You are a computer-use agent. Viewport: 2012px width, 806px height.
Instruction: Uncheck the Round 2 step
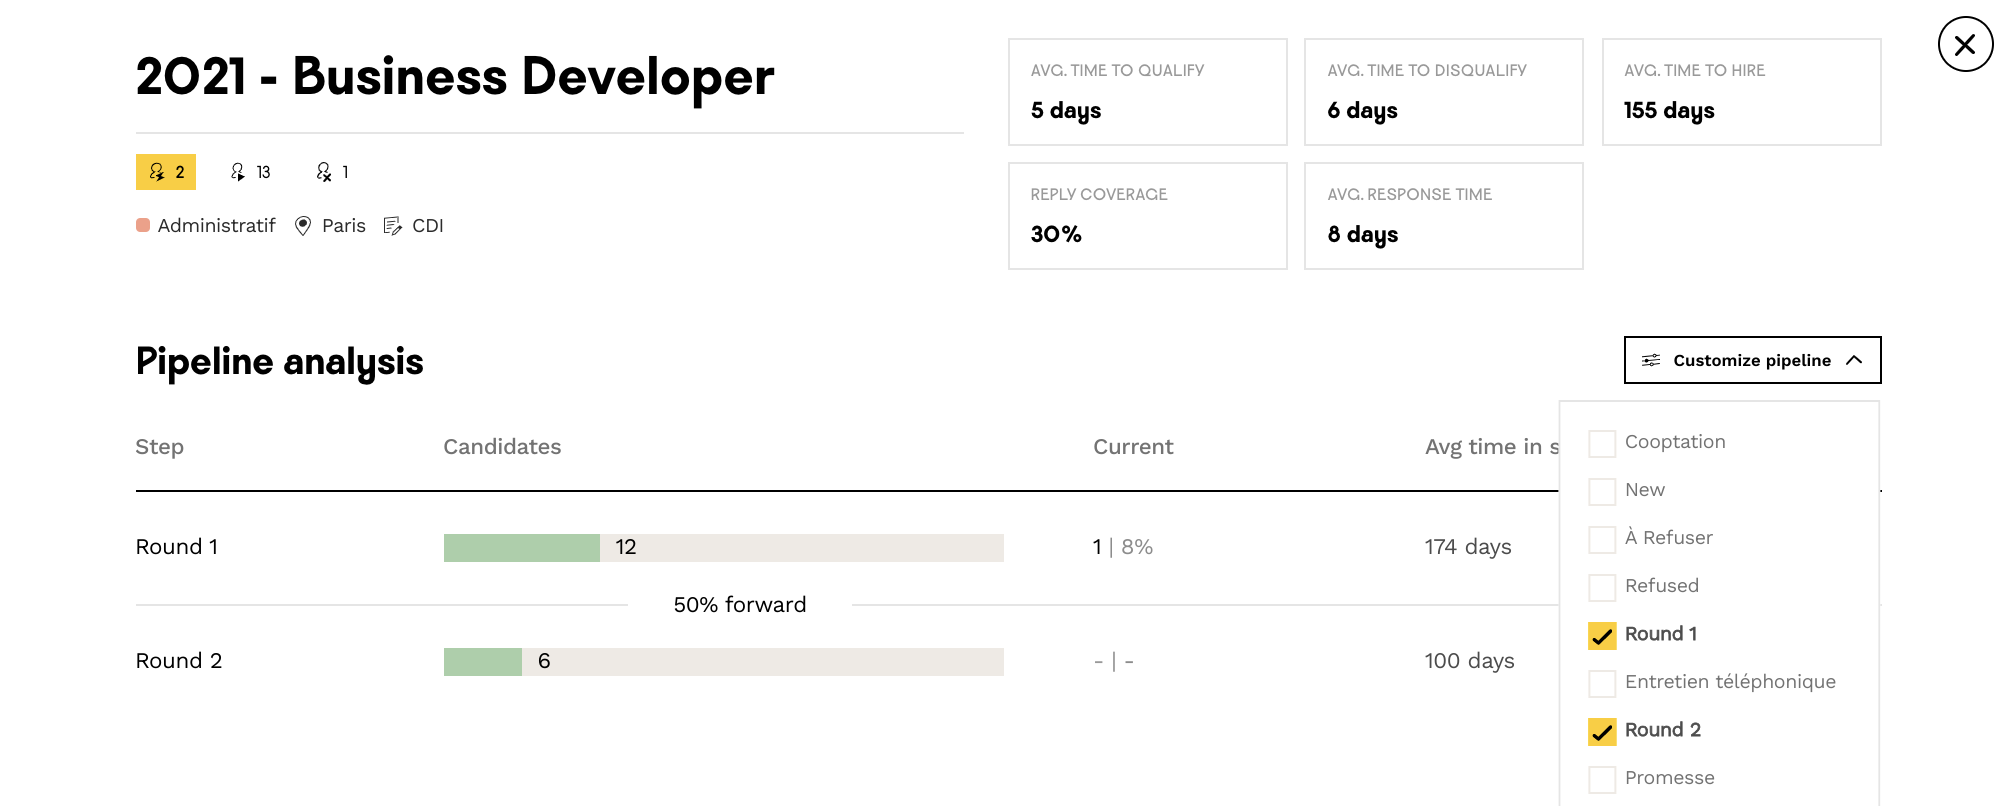pos(1602,731)
